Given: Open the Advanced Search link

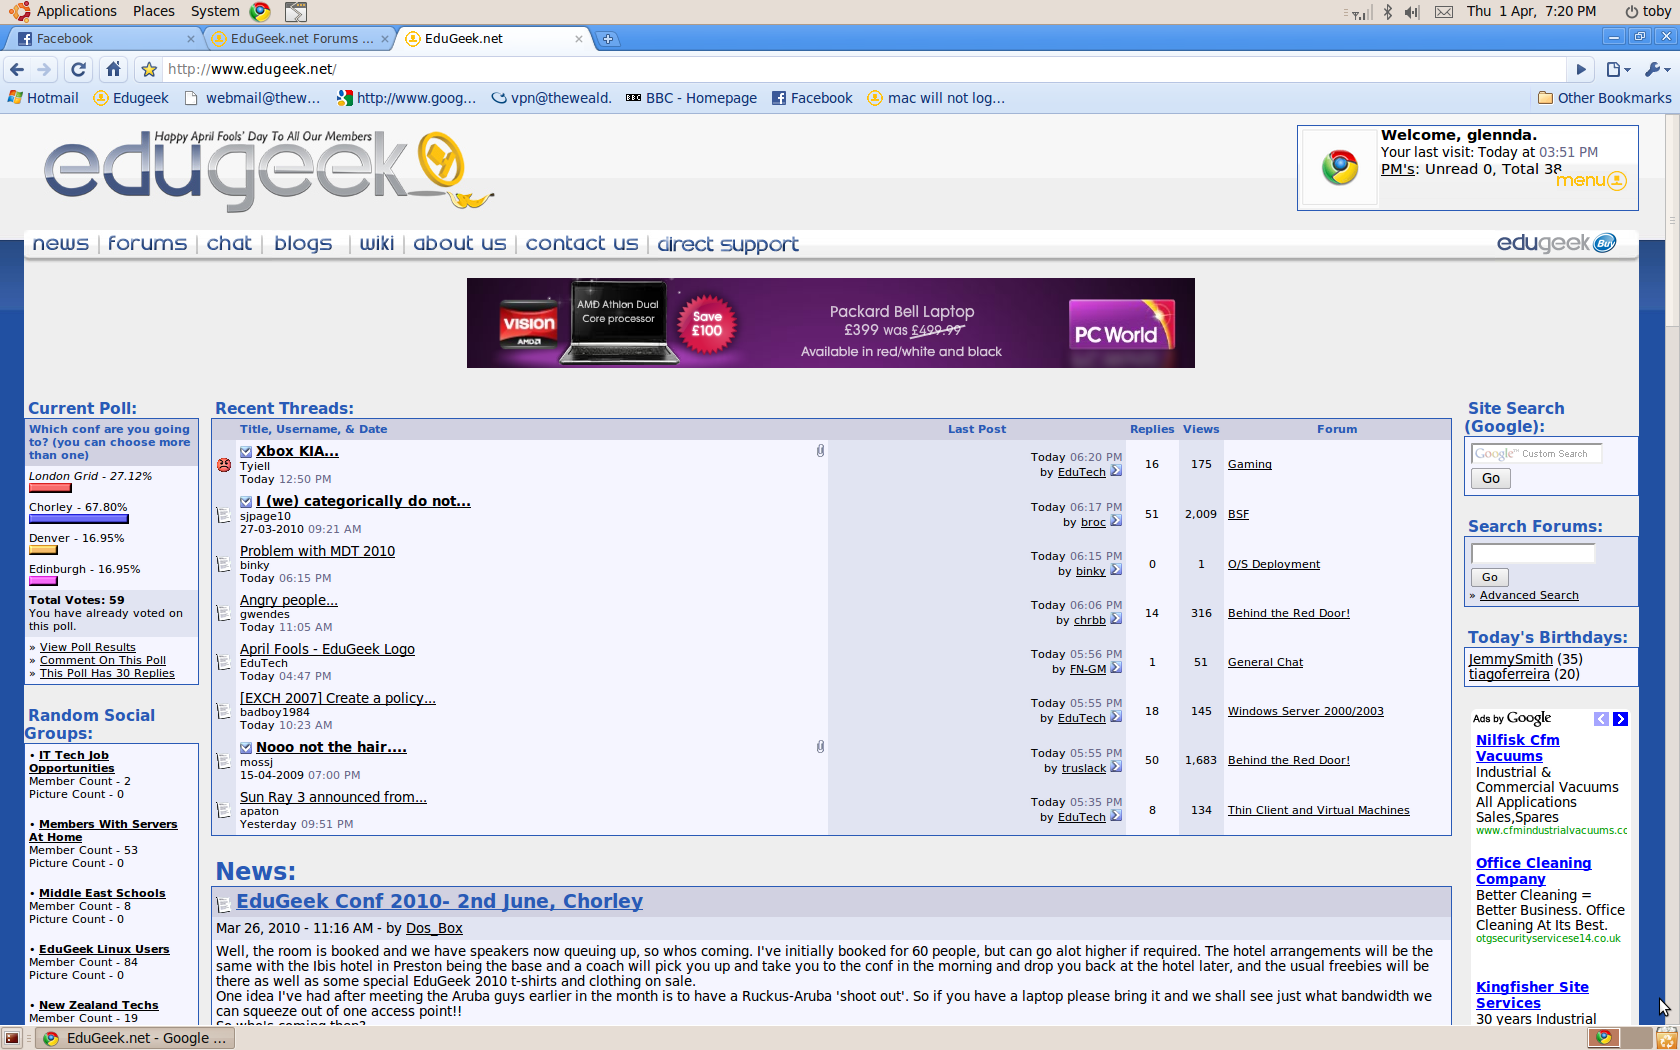Looking at the screenshot, I should coord(1529,596).
